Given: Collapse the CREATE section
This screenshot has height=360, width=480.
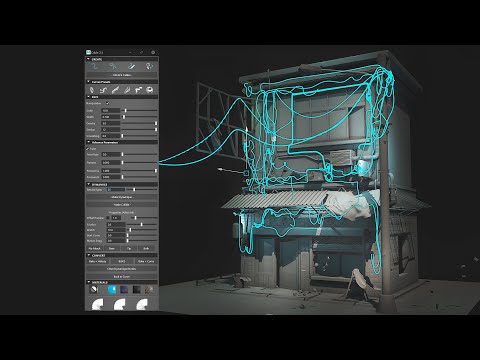Looking at the screenshot, I should 88,59.
